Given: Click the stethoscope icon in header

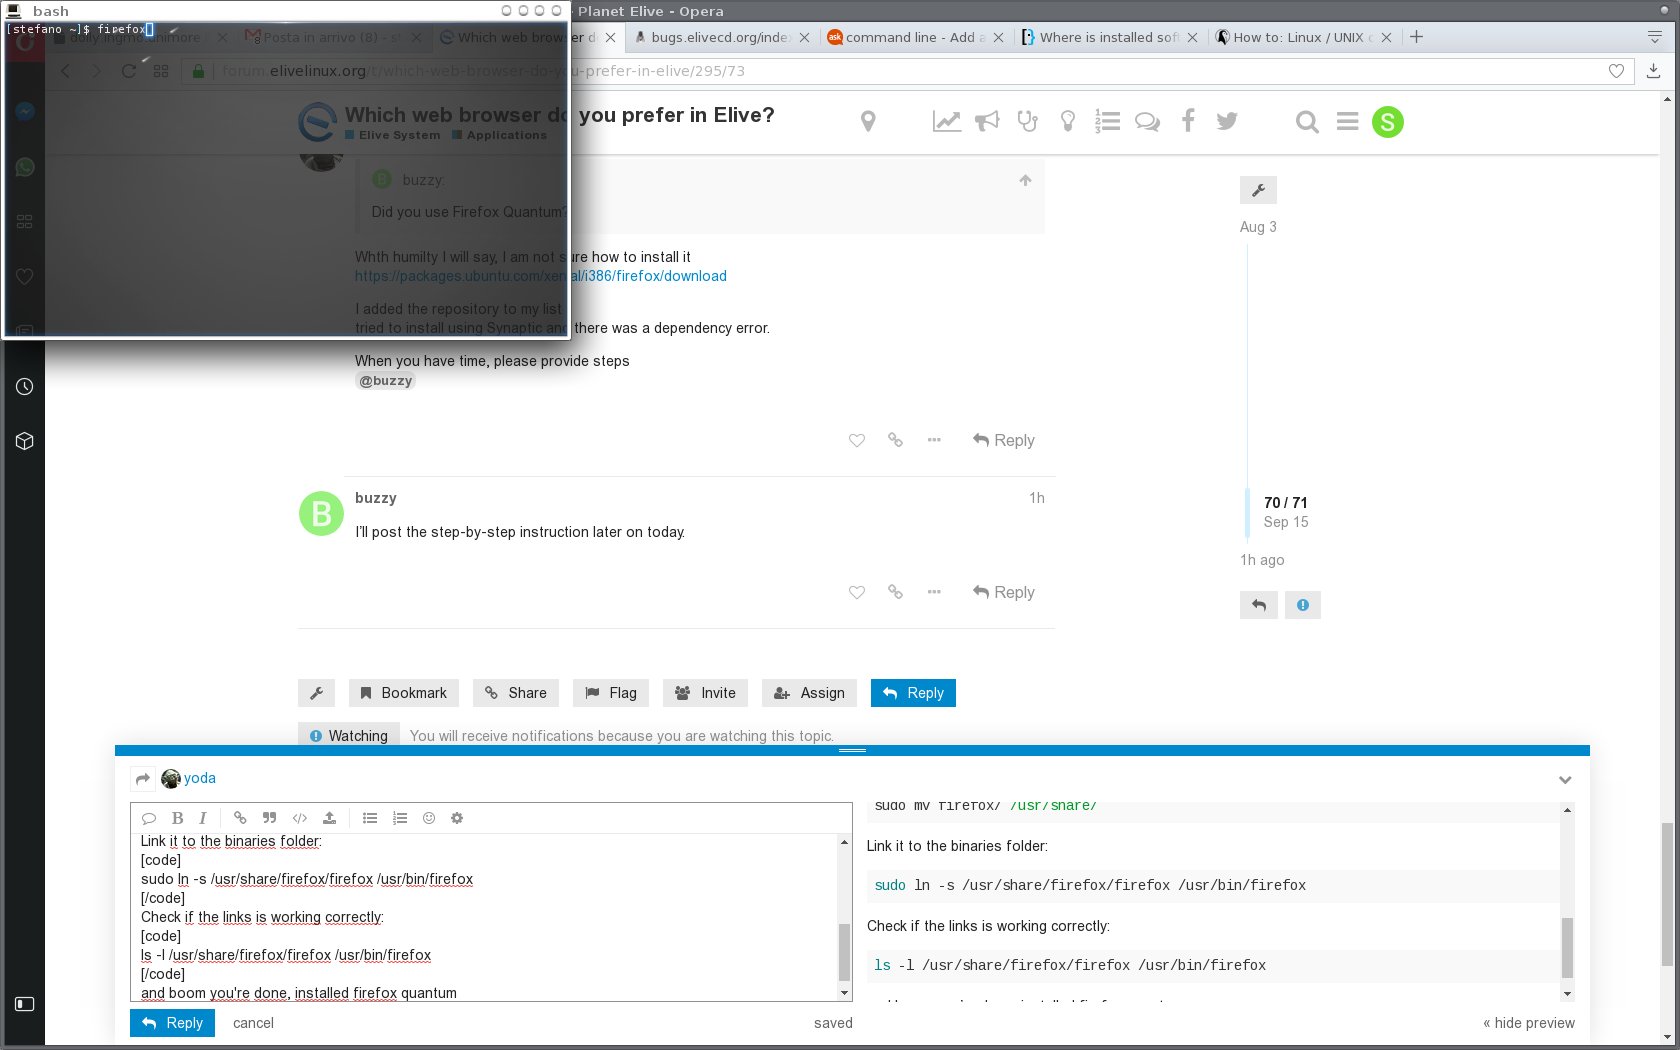Looking at the screenshot, I should tap(1027, 121).
